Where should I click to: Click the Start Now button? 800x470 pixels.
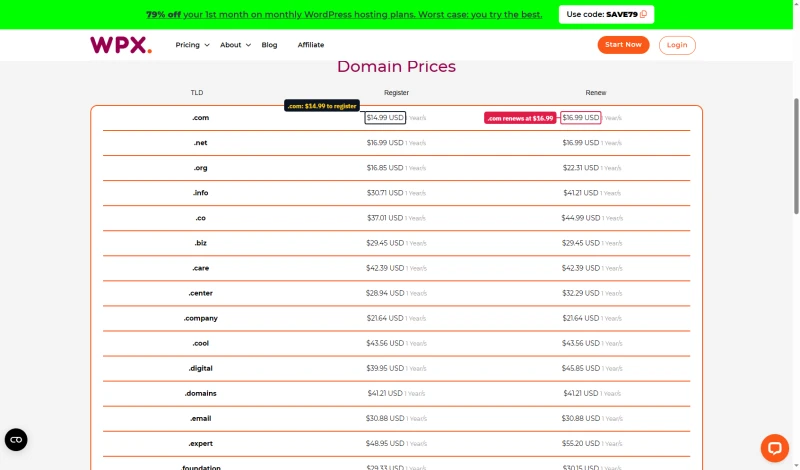click(x=623, y=45)
